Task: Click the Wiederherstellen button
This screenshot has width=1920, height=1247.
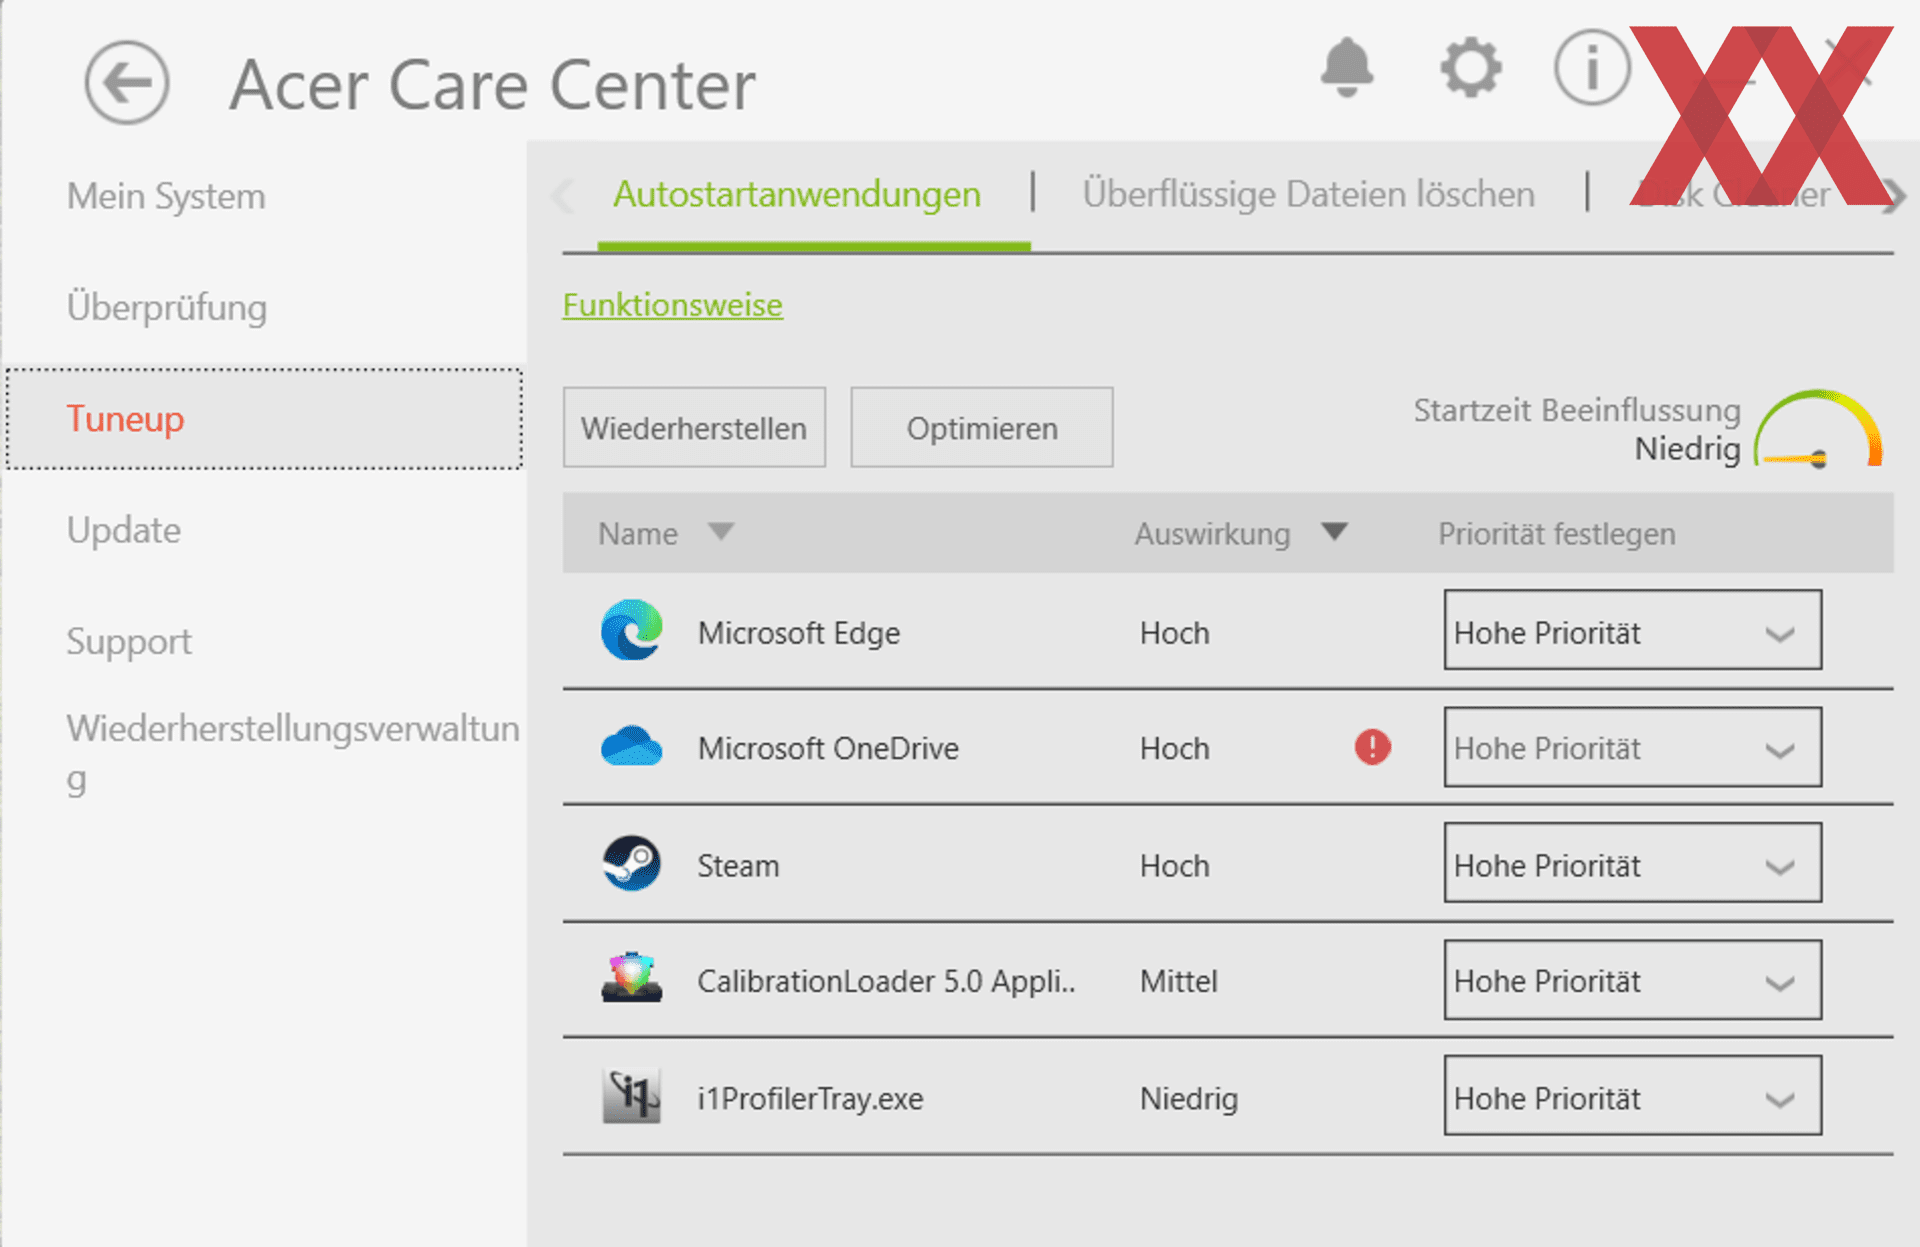Action: tap(694, 428)
